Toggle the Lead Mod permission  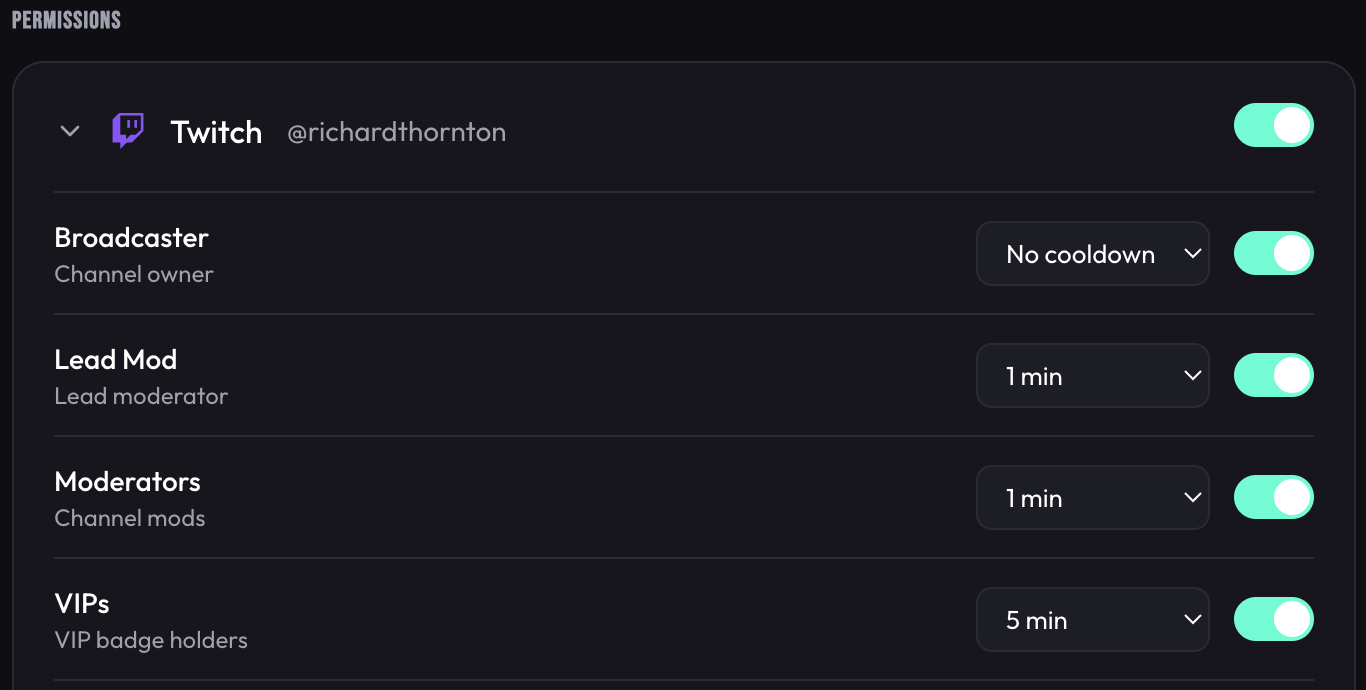pyautogui.click(x=1273, y=376)
